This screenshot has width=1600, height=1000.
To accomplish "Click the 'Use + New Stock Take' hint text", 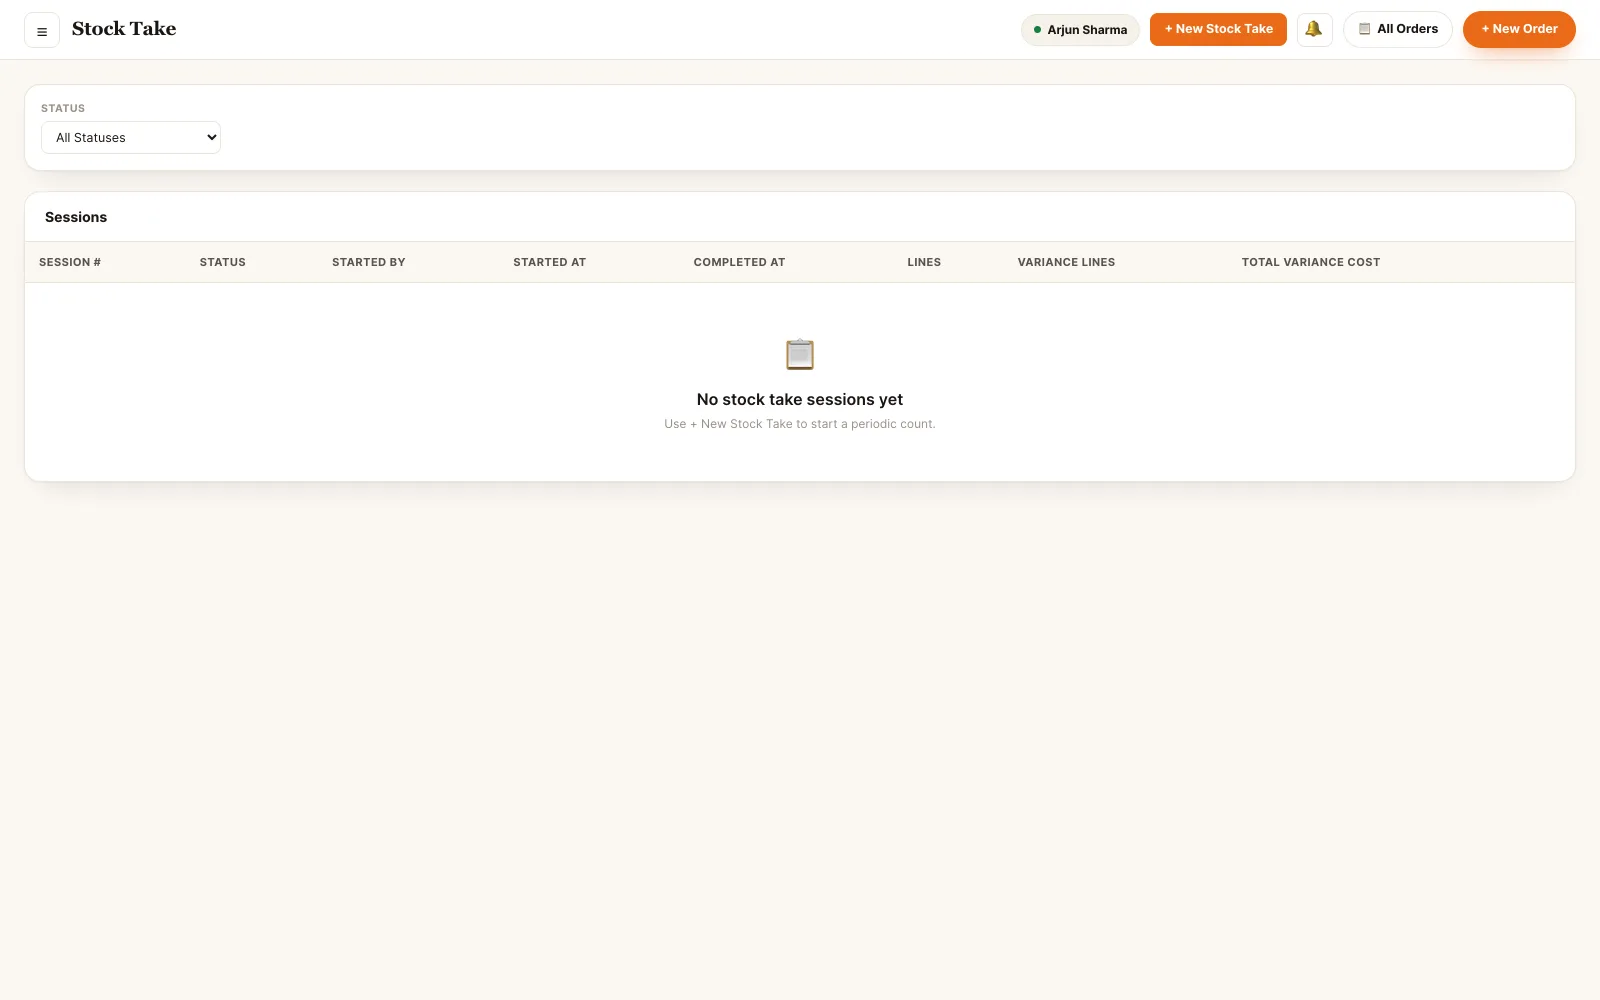I will pyautogui.click(x=800, y=424).
